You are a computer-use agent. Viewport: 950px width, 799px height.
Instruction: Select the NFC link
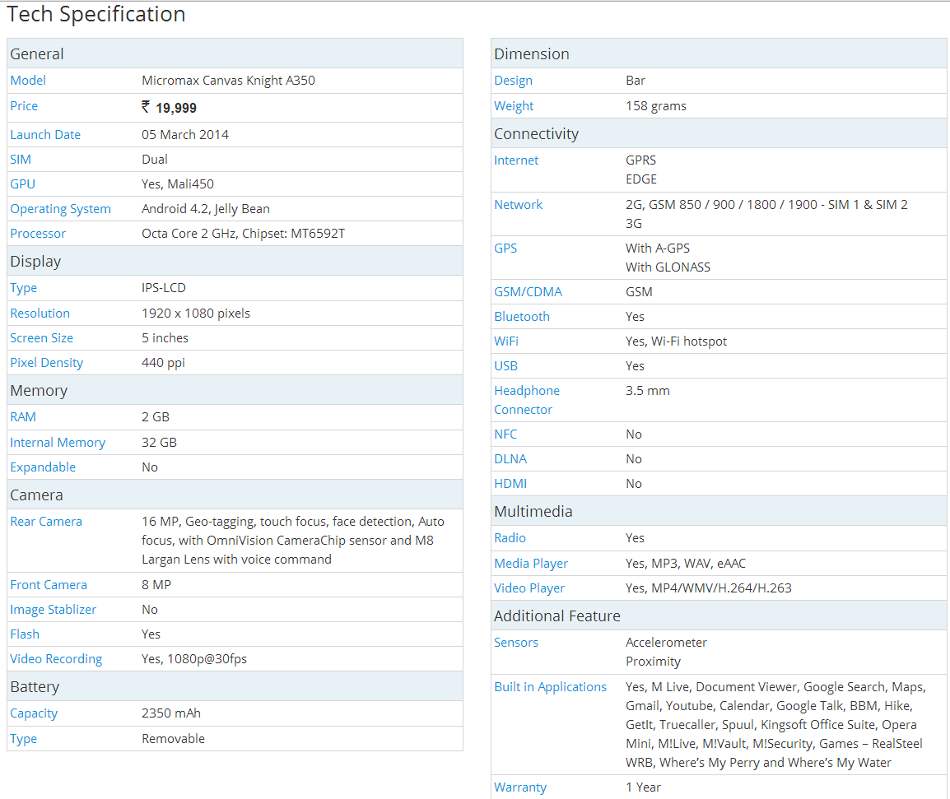(x=505, y=435)
